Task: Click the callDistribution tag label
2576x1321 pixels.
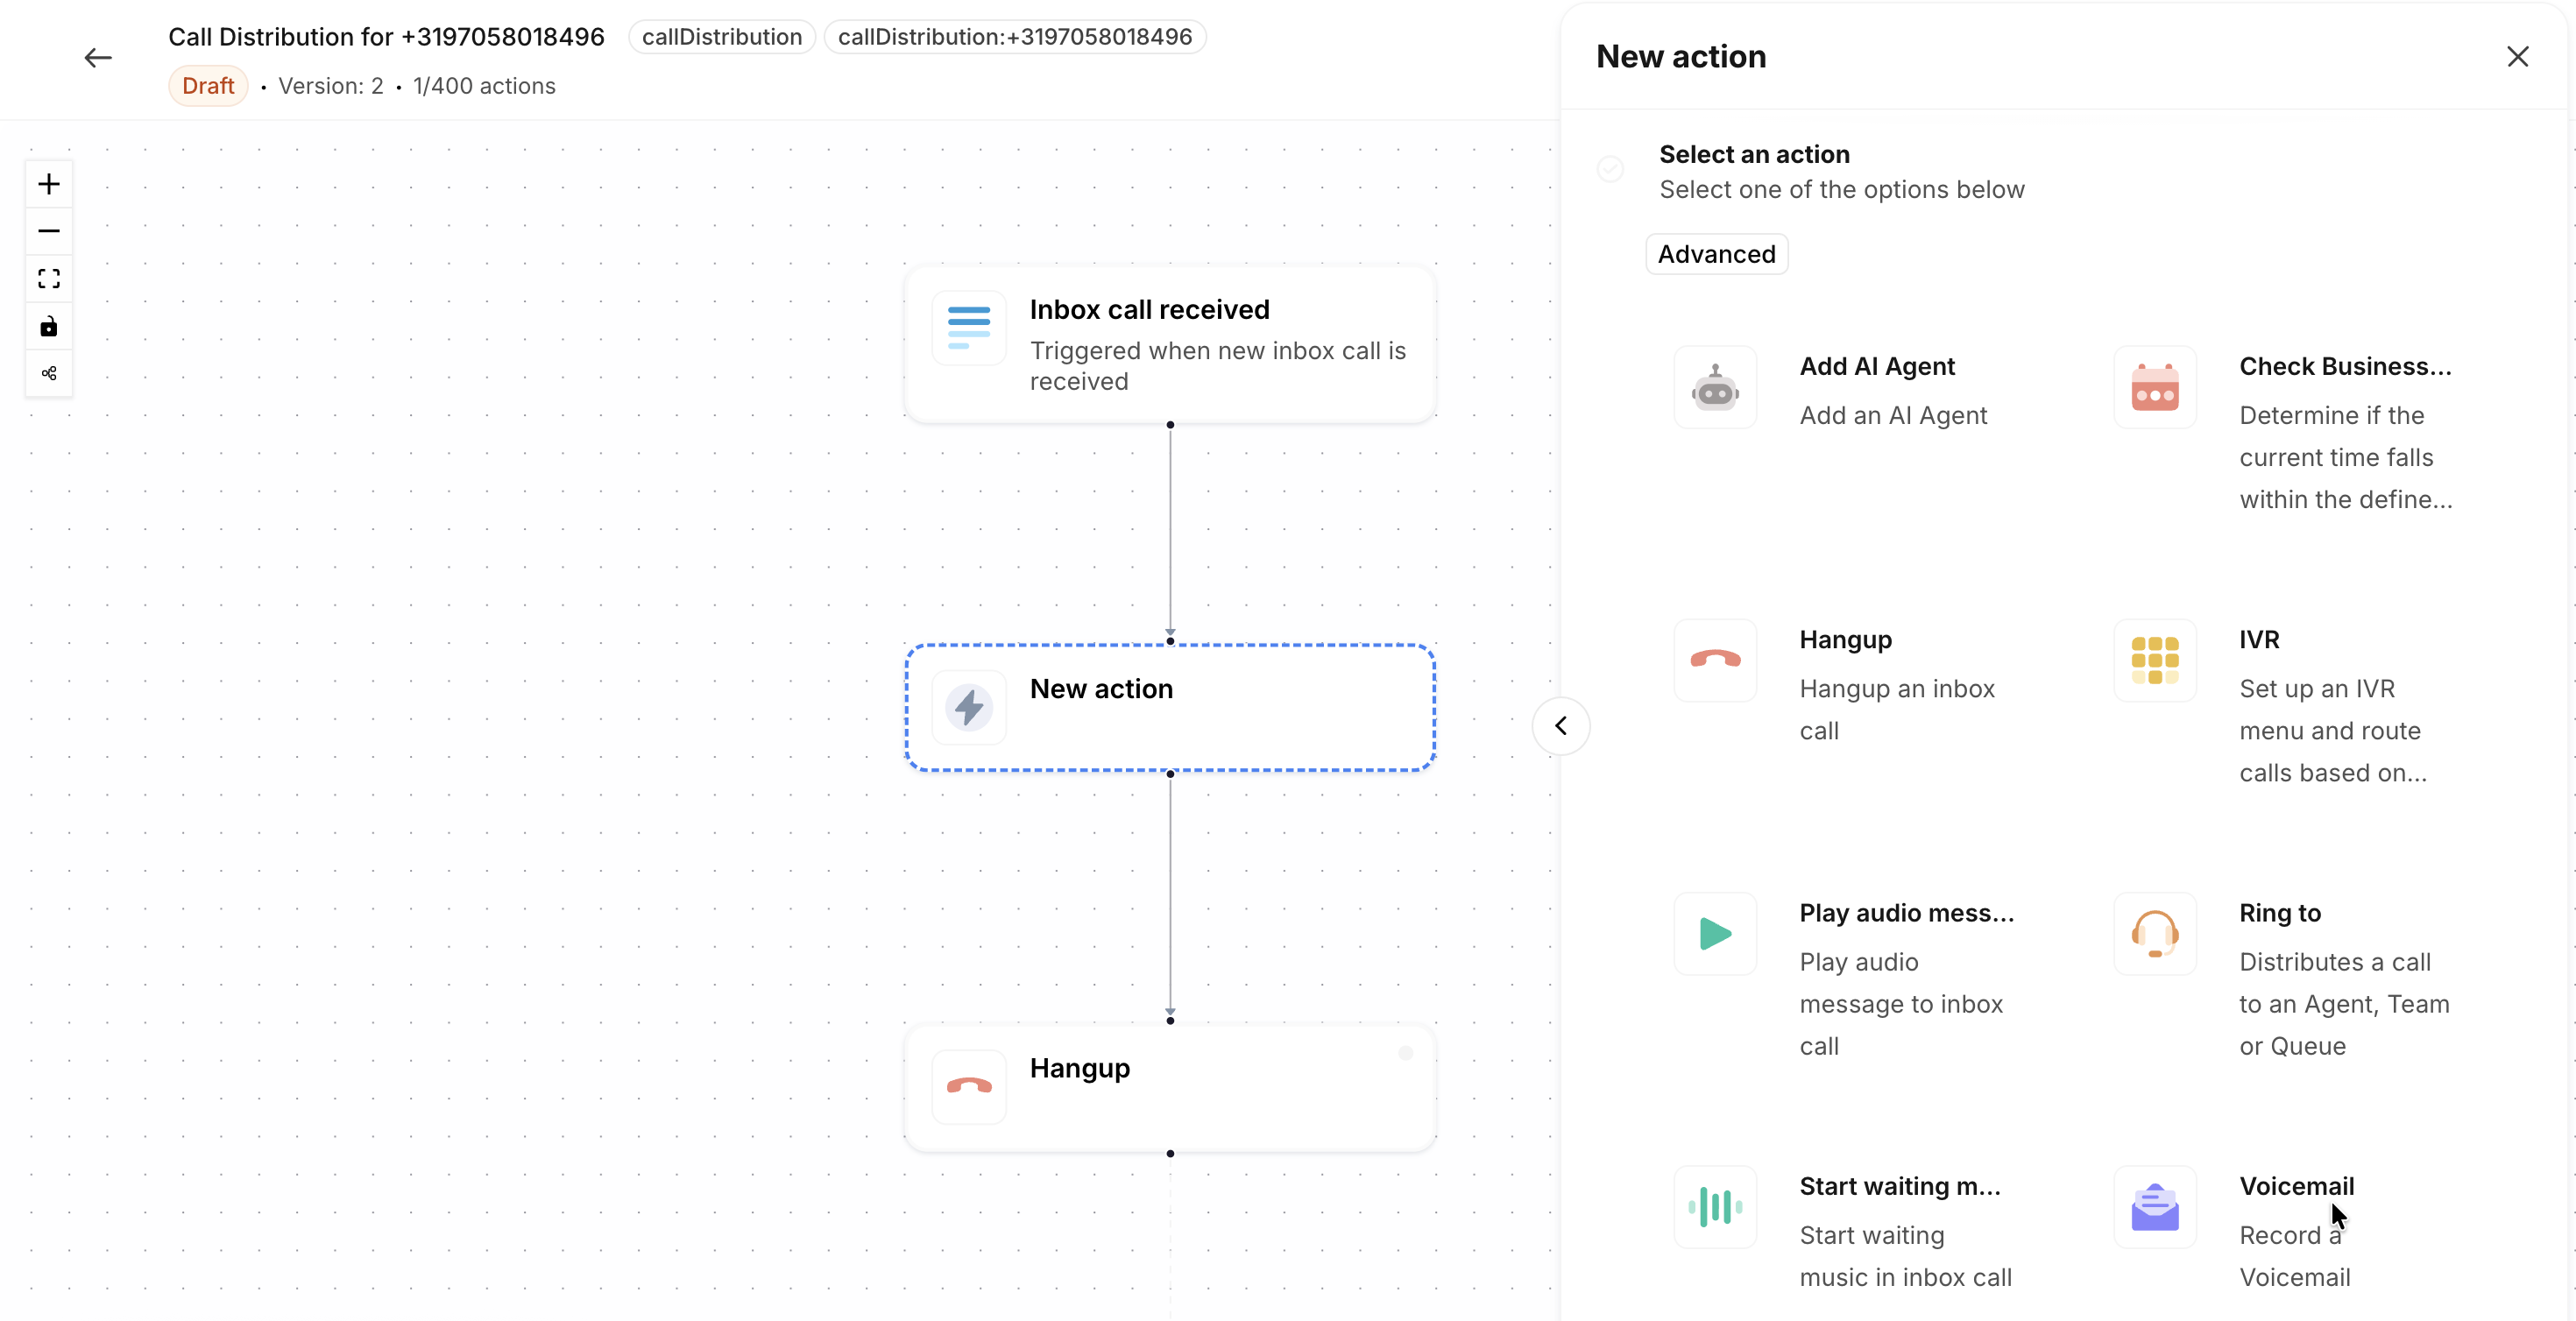Action: 721,37
